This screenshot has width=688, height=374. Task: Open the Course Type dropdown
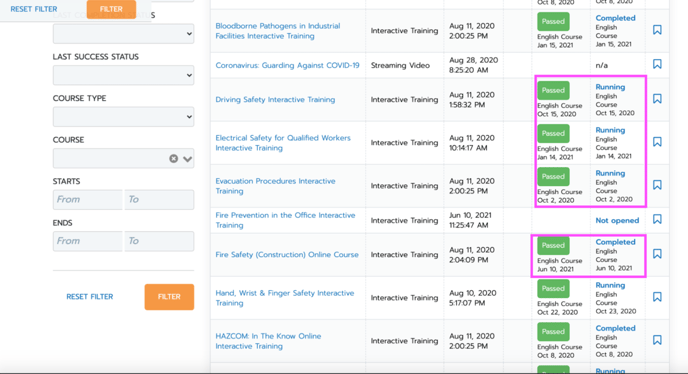click(x=123, y=117)
